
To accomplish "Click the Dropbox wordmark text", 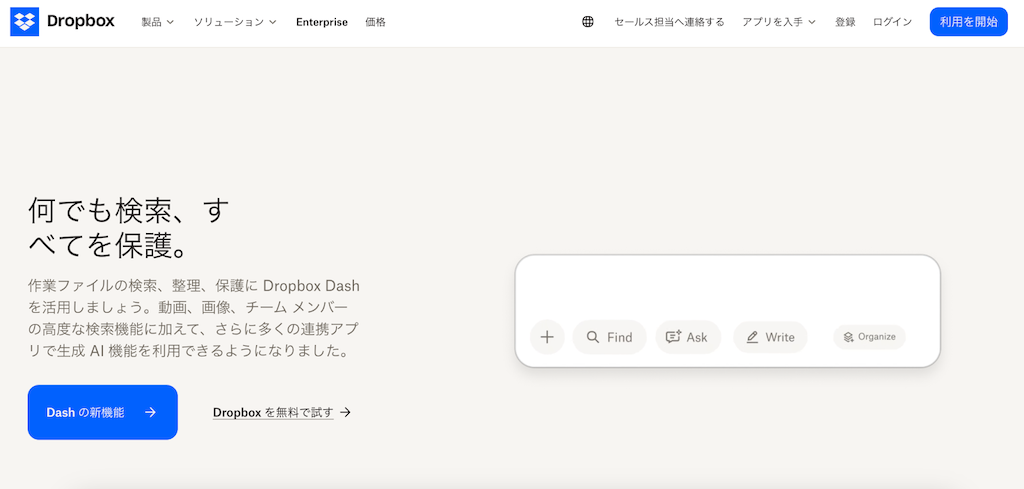I will pos(80,22).
